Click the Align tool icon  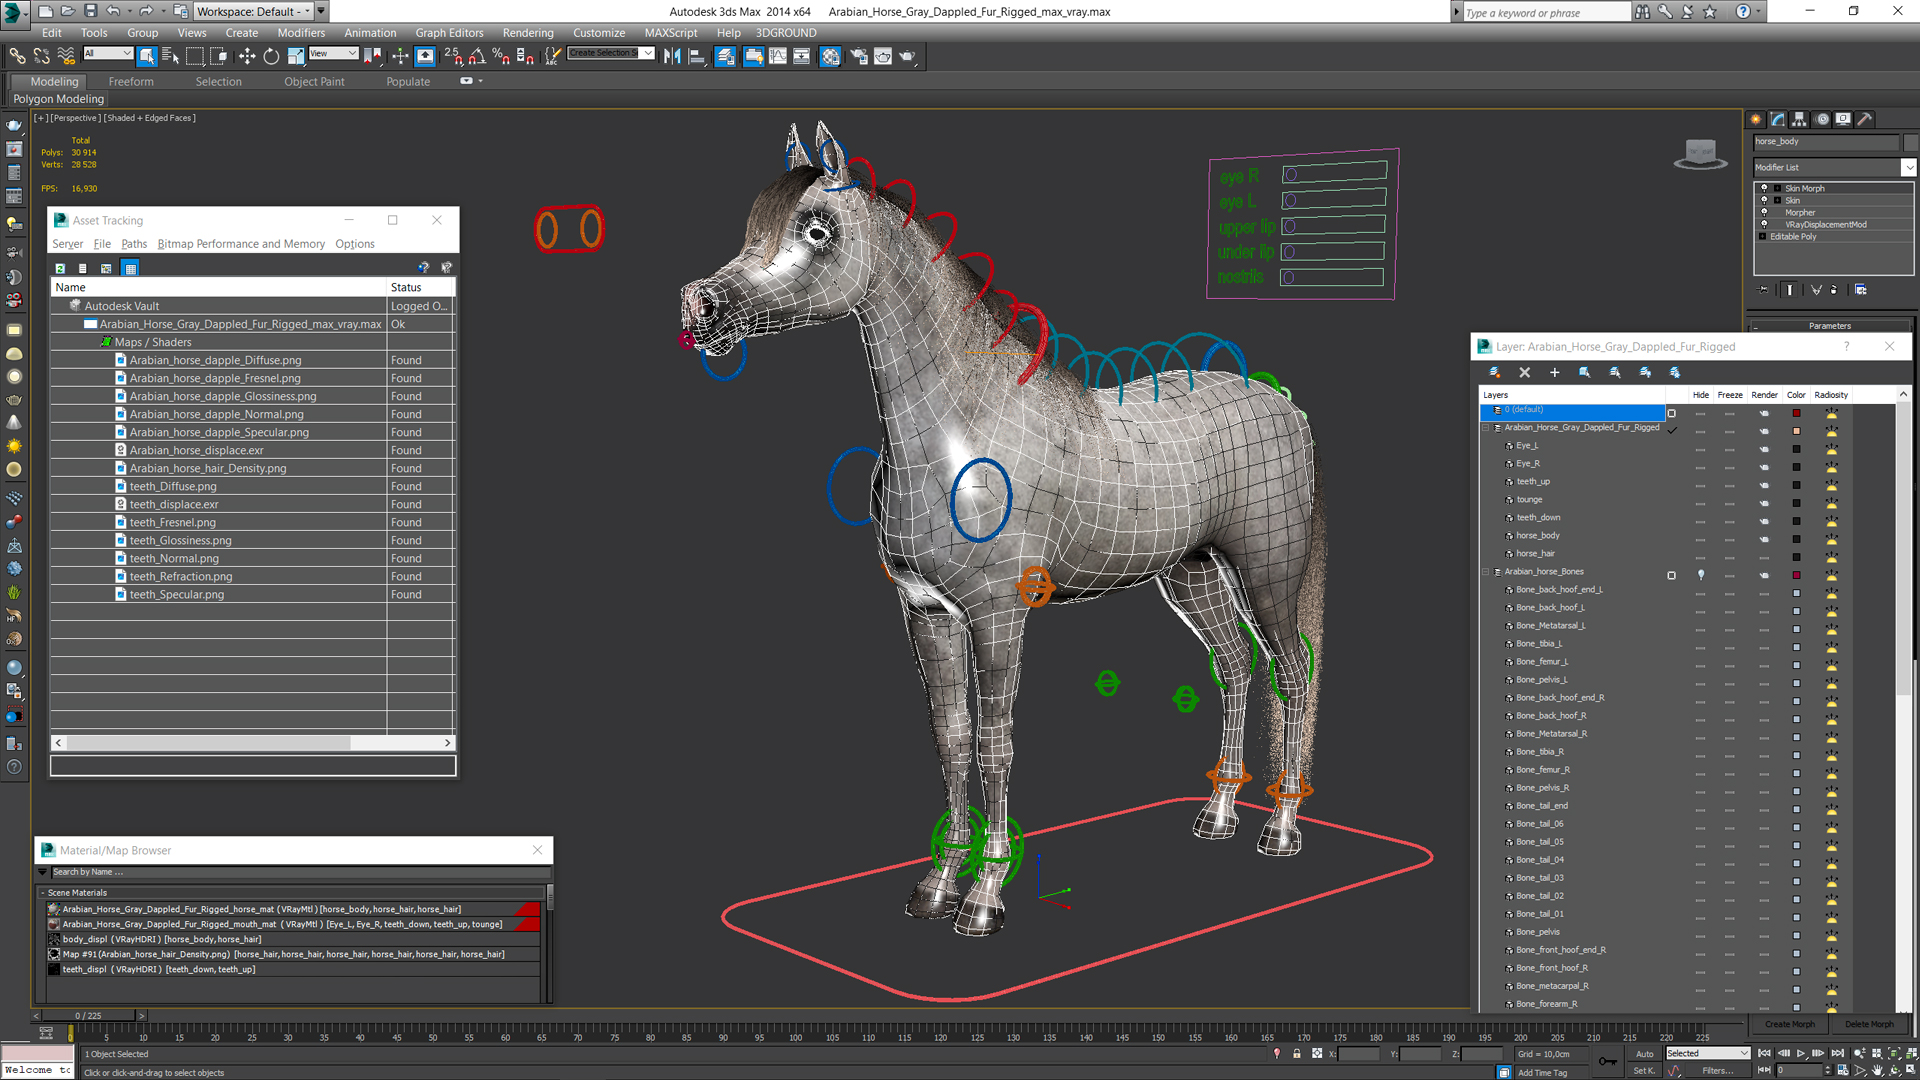click(x=697, y=56)
